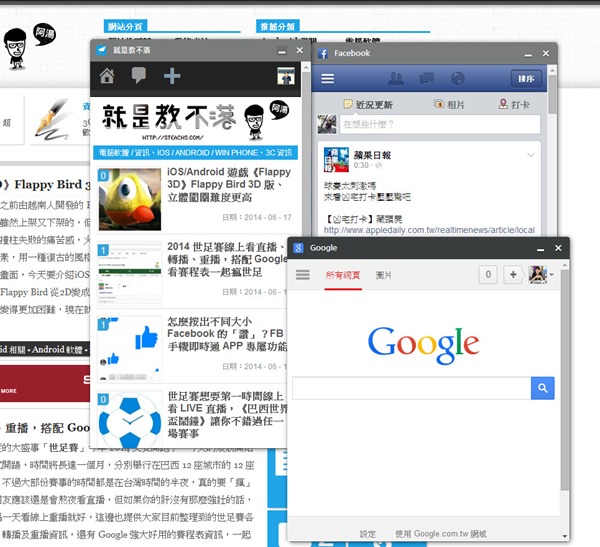Click the Google+ share plus button

point(513,274)
